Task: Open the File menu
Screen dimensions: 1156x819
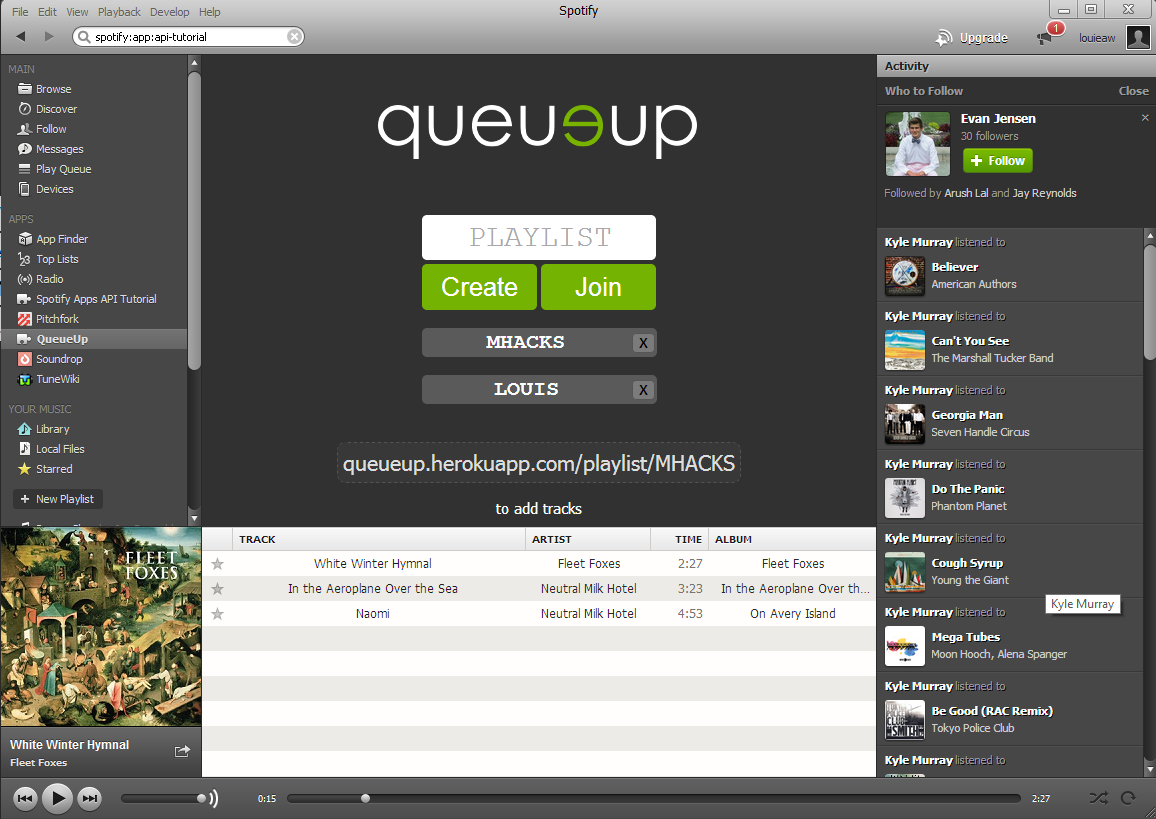Action: click(20, 12)
